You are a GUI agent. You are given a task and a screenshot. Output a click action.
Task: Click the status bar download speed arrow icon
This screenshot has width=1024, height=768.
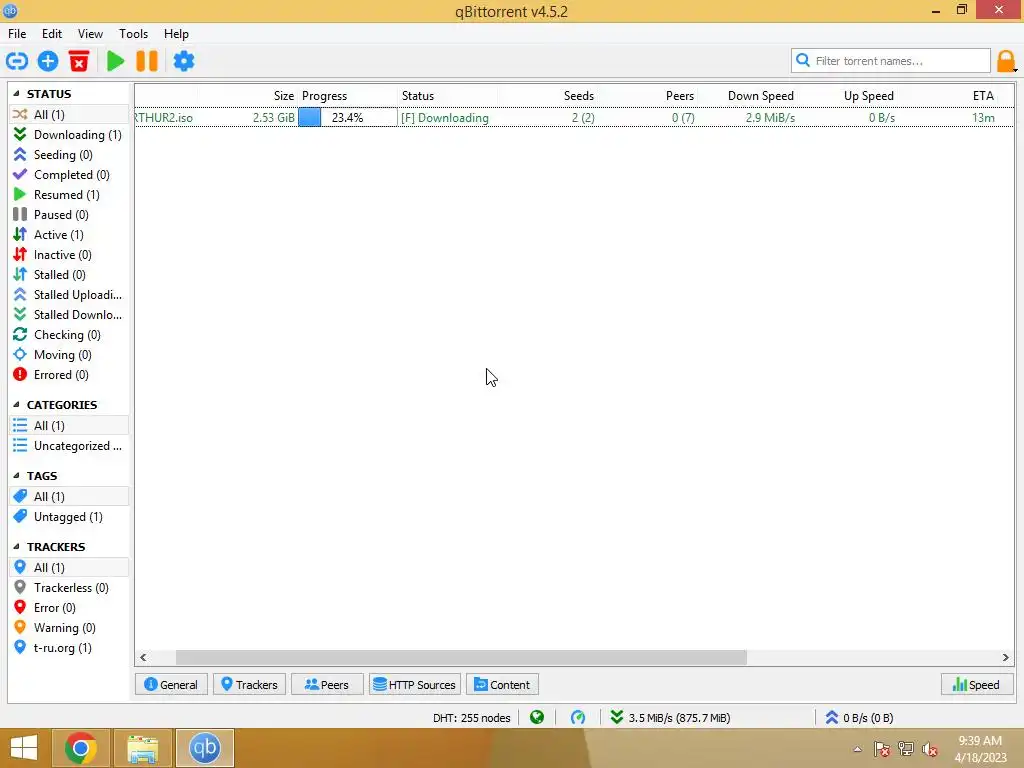[616, 717]
